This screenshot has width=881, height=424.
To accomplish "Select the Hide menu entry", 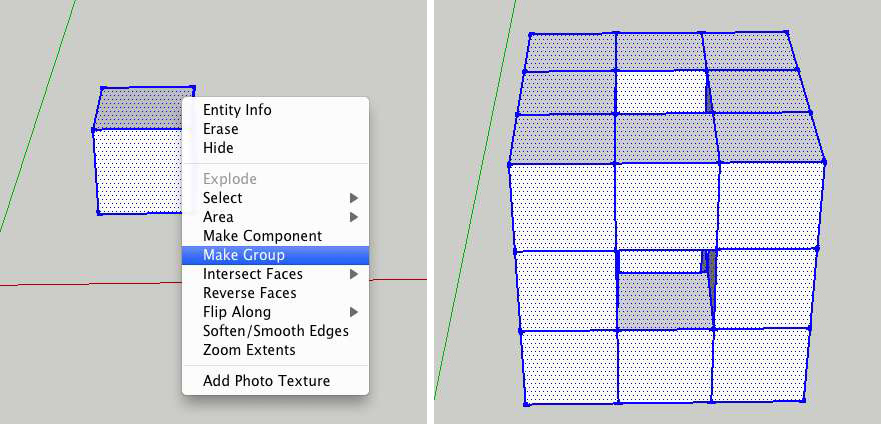I will (x=275, y=148).
